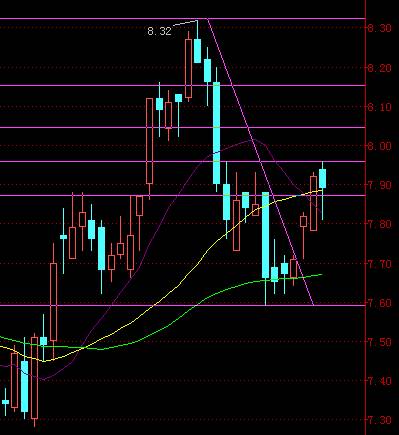The width and height of the screenshot is (399, 435).
Task: Select the diagonal magenta trend line
Action: click(x=260, y=162)
